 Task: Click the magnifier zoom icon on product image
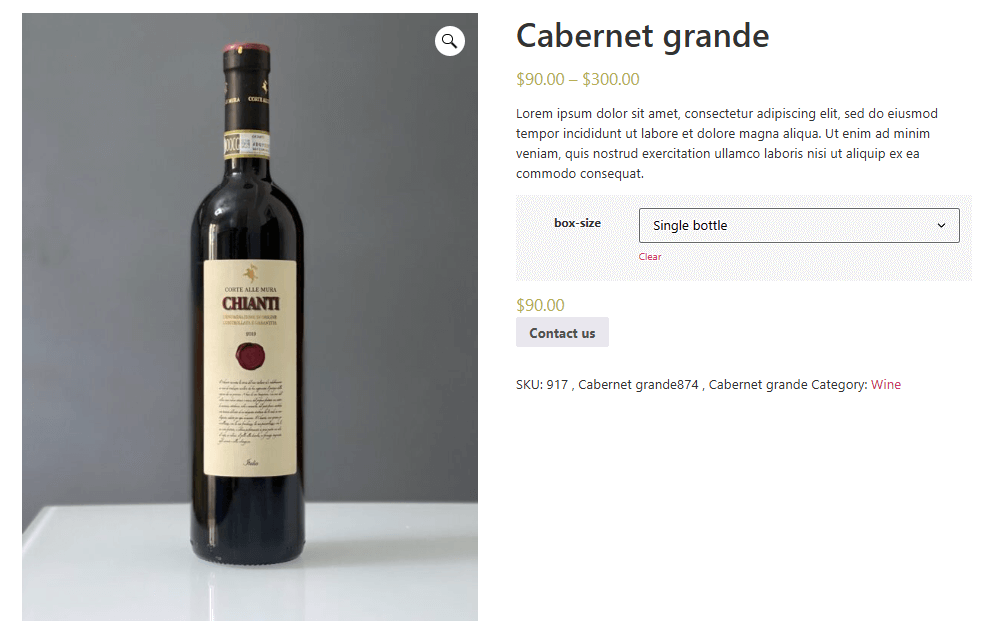click(x=449, y=41)
